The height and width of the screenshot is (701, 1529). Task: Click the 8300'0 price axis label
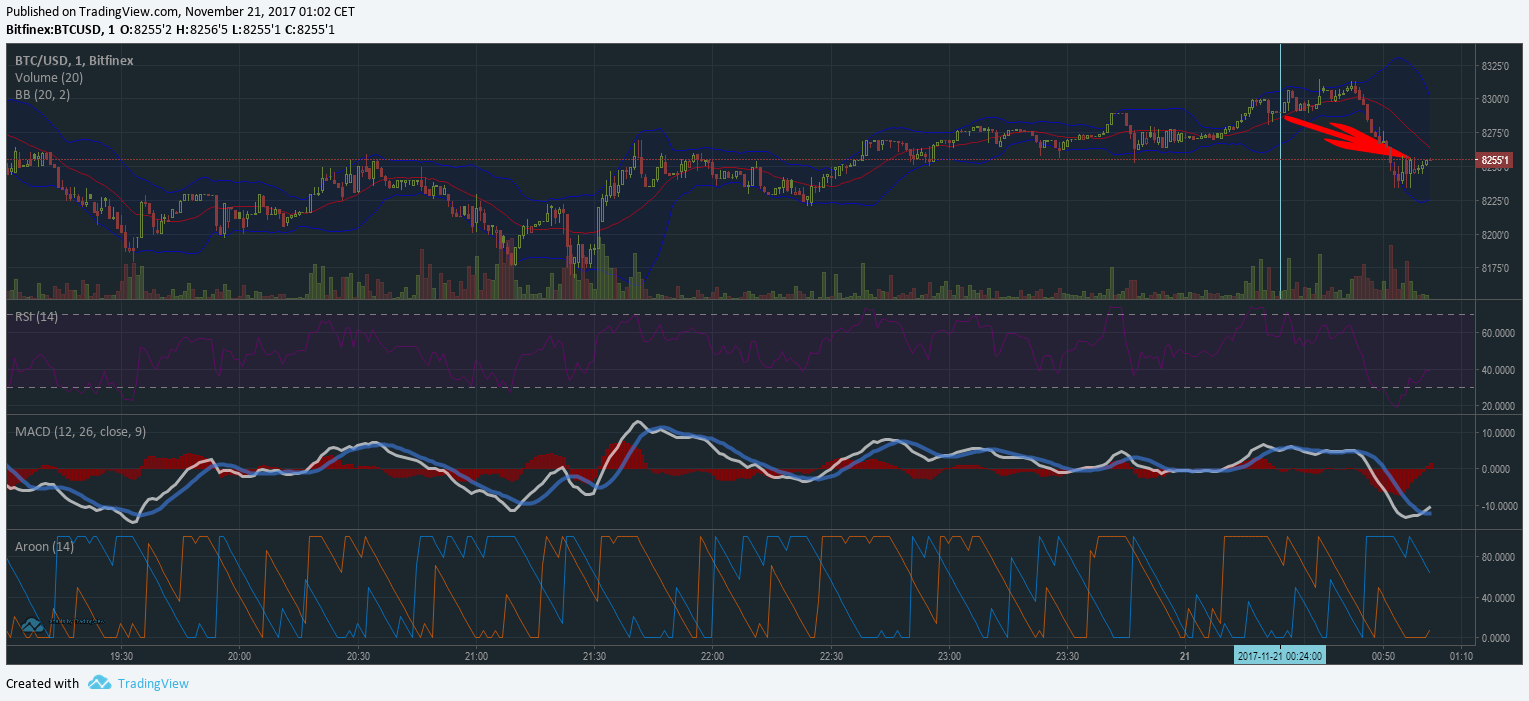click(1495, 100)
